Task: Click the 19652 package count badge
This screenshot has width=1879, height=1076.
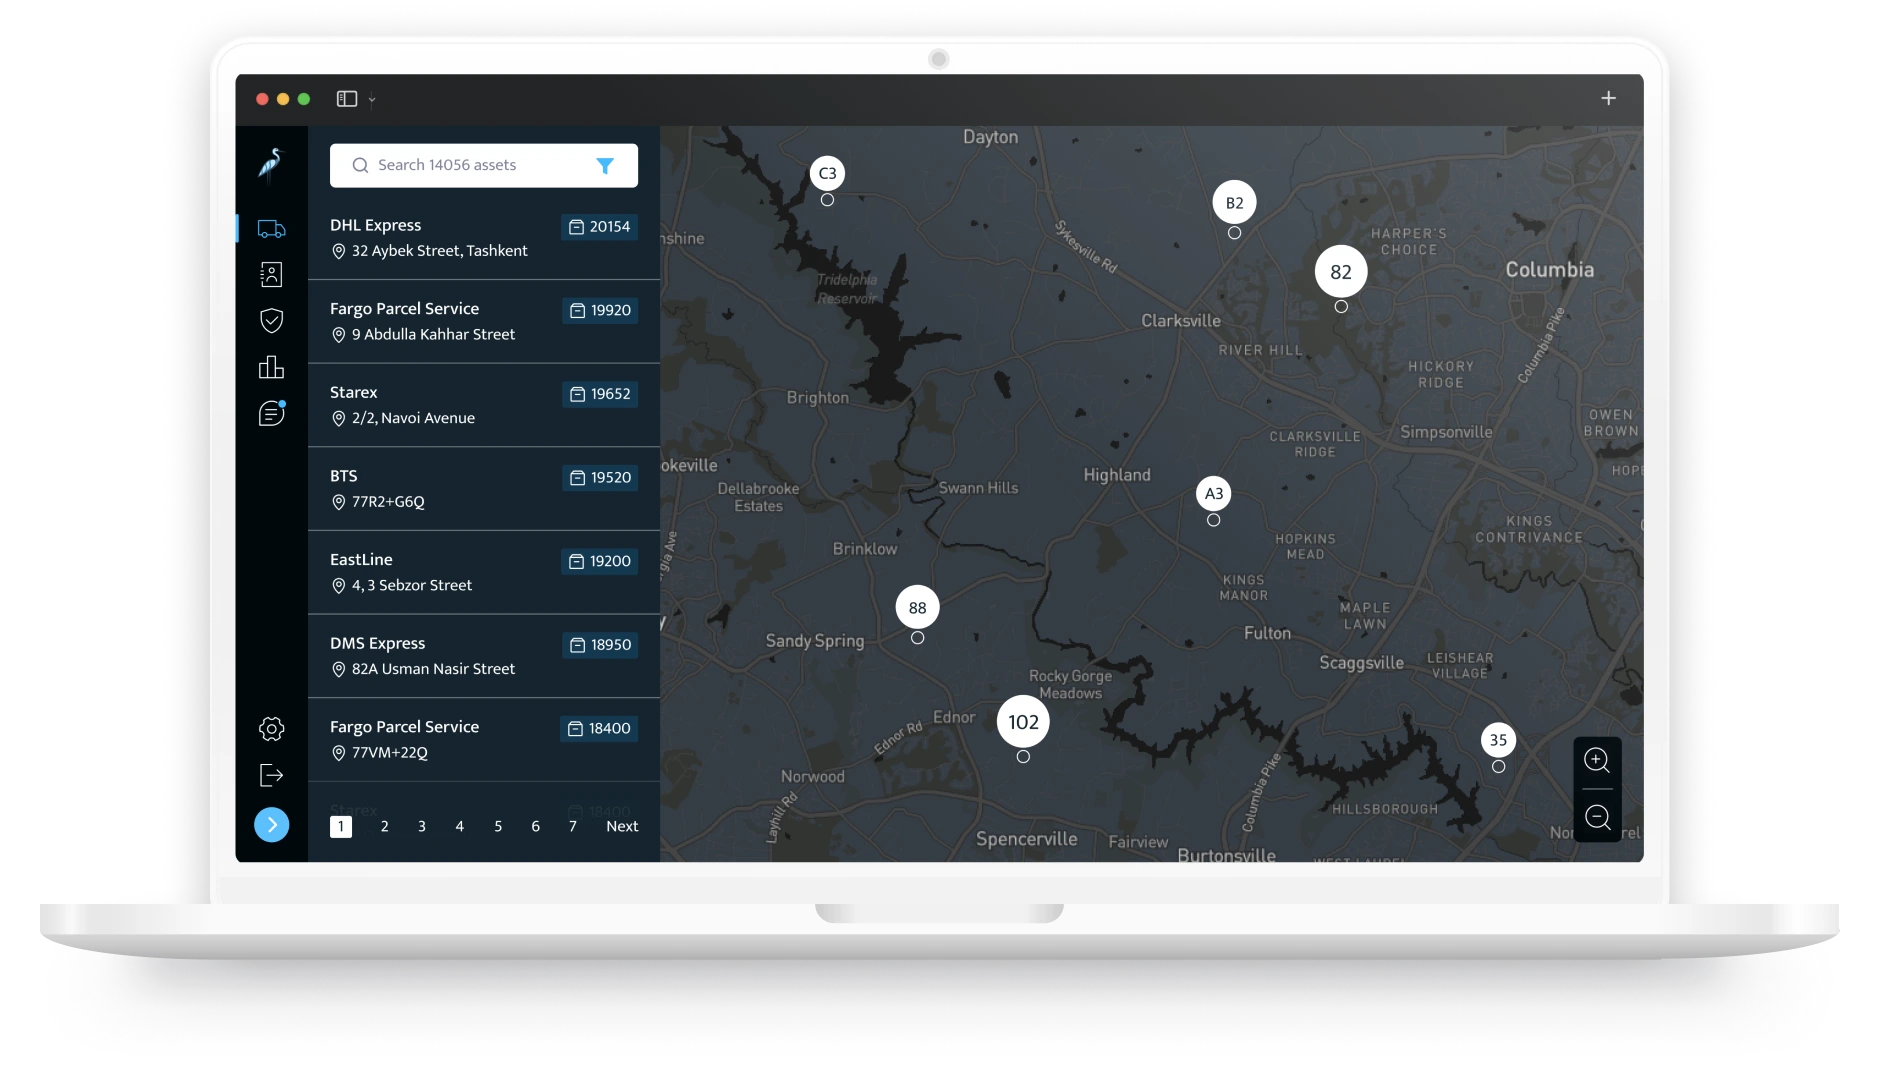Action: [x=600, y=394]
